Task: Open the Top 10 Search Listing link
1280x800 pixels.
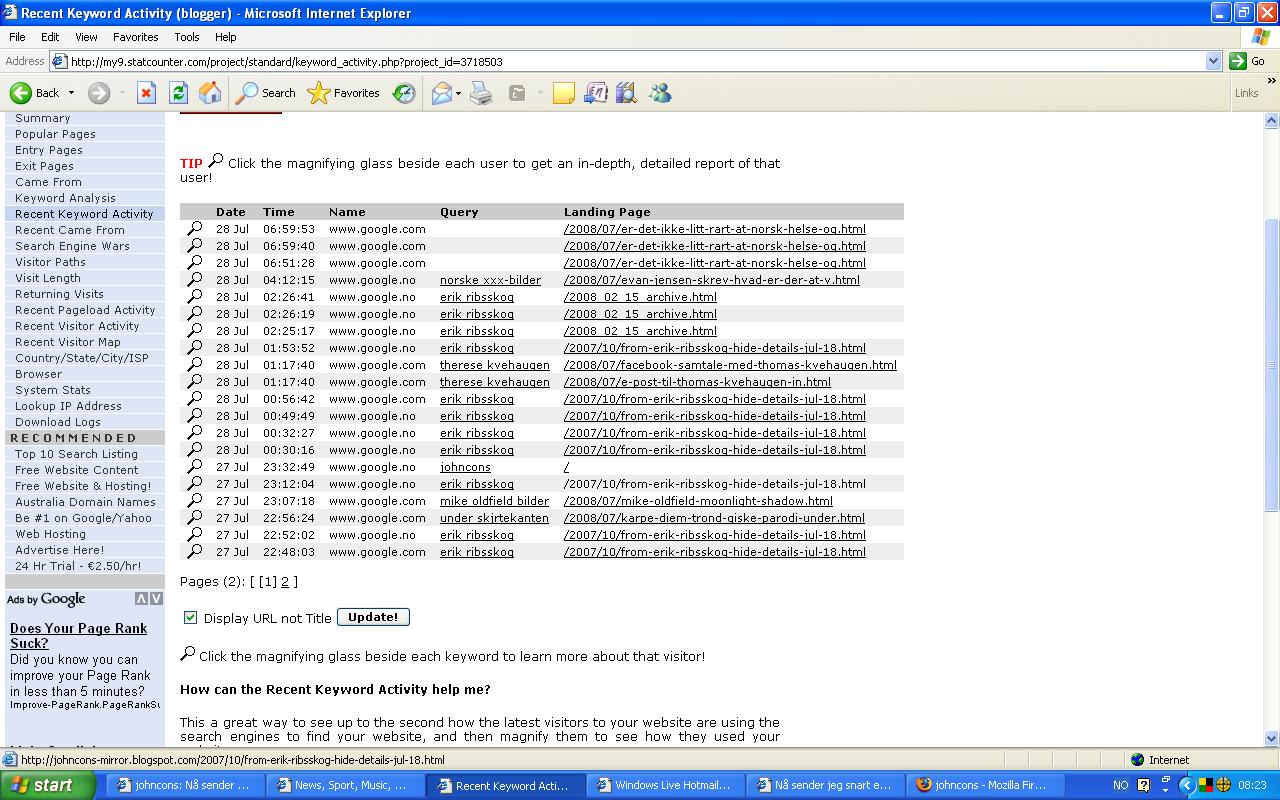Action: [x=76, y=454]
